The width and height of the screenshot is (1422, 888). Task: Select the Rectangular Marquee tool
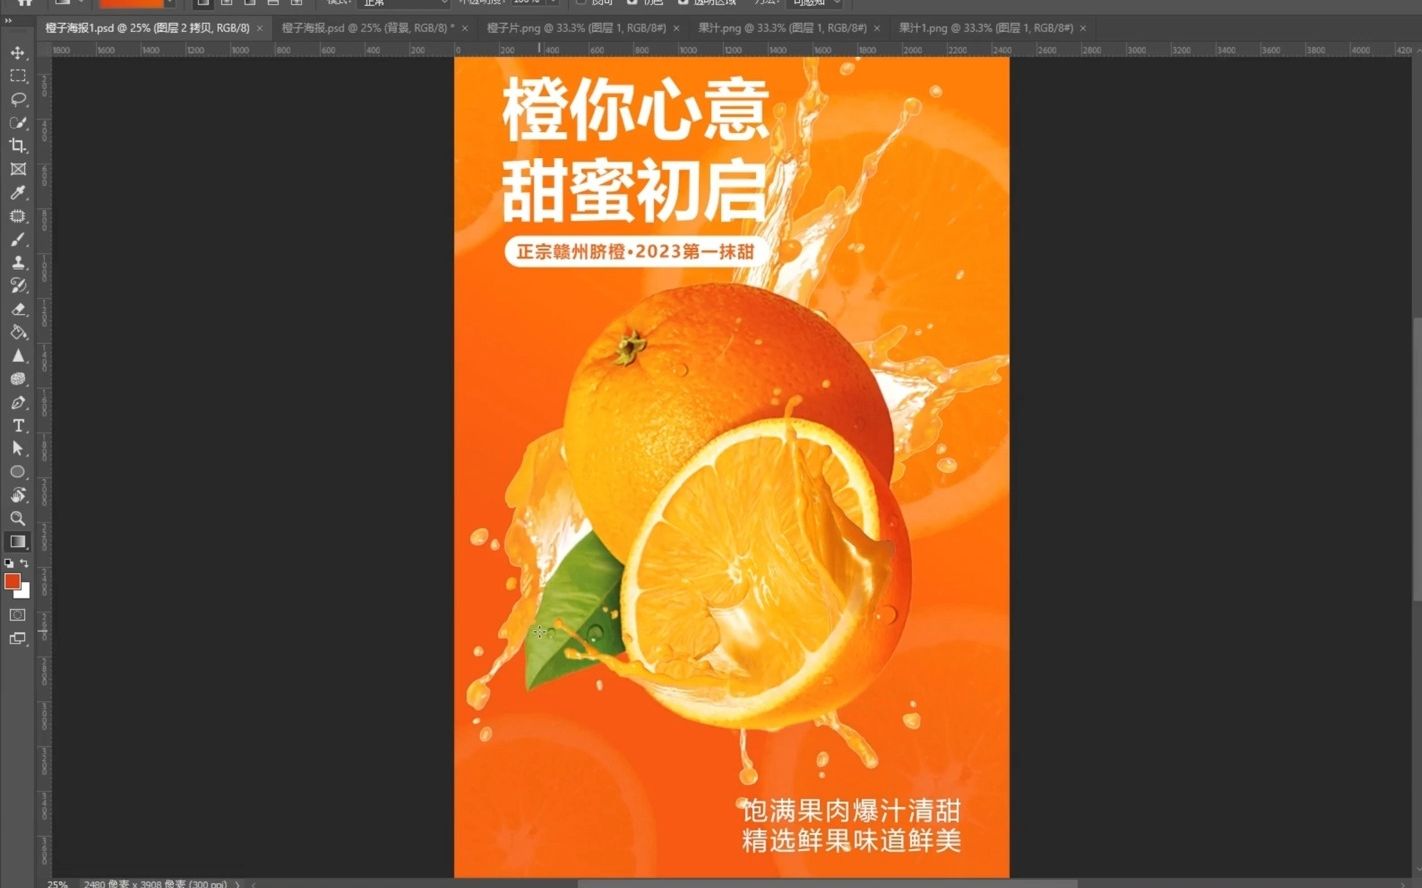[x=18, y=76]
